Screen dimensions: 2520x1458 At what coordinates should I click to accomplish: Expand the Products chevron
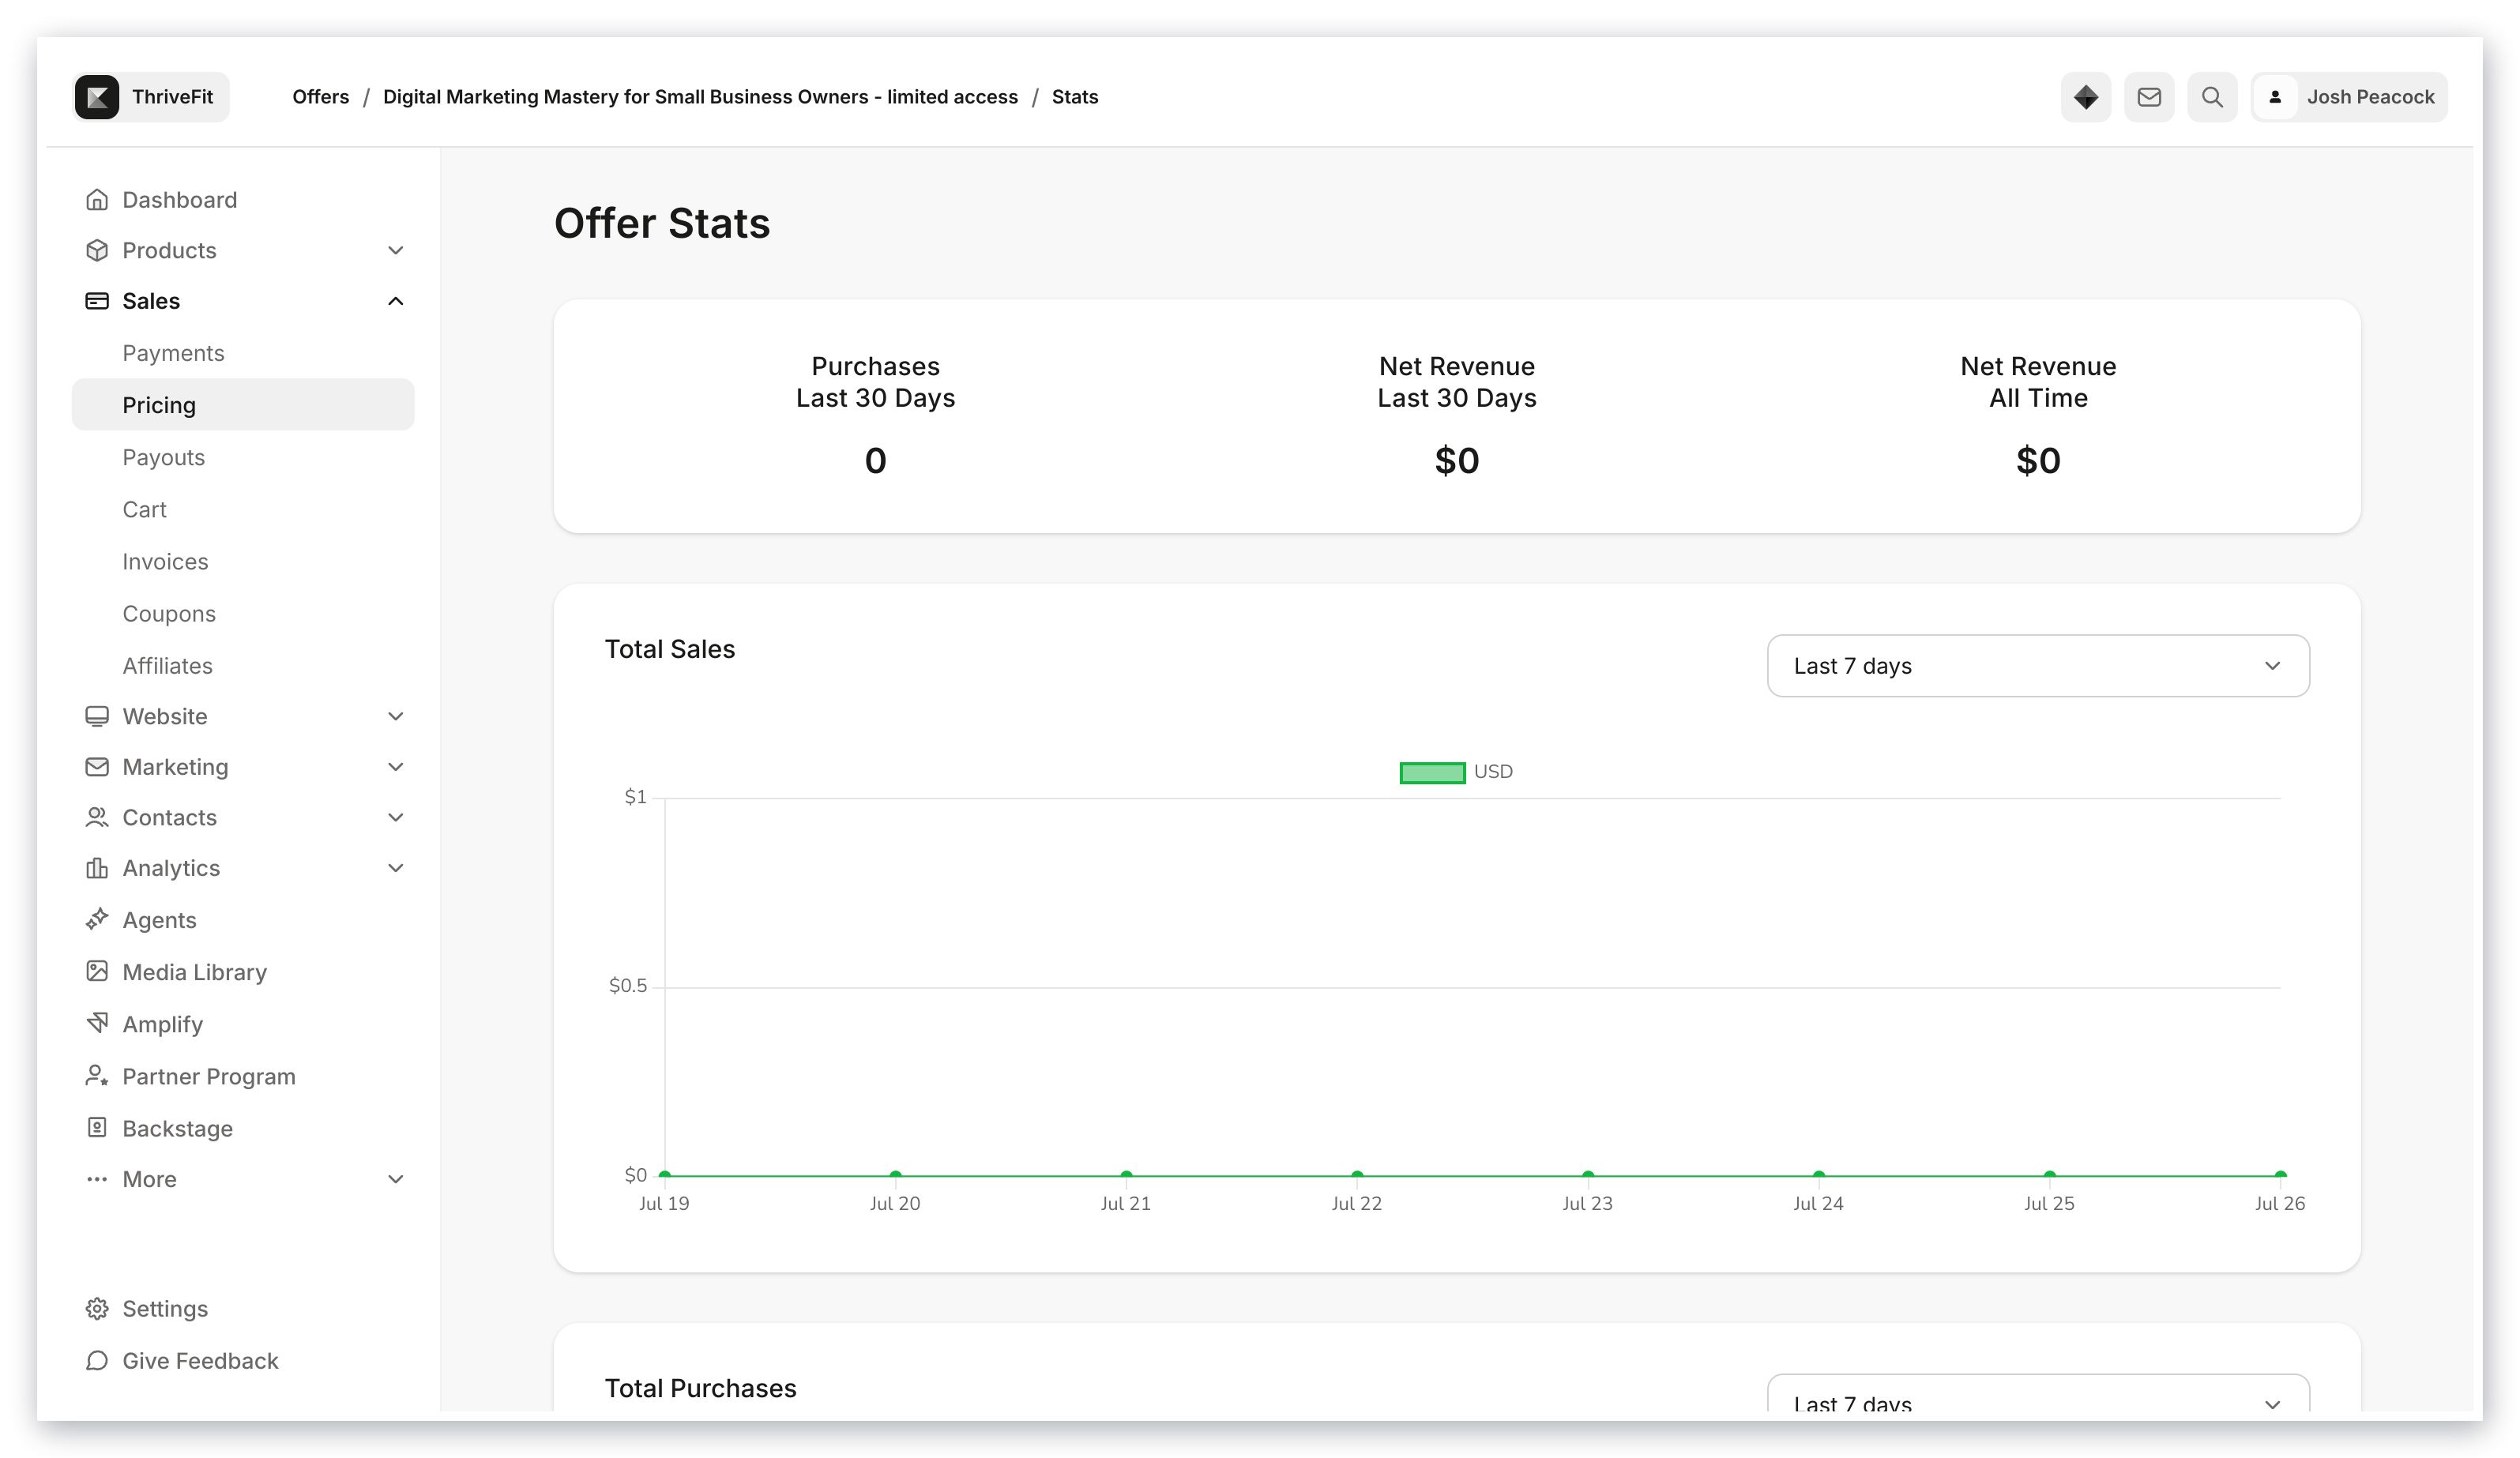[396, 250]
